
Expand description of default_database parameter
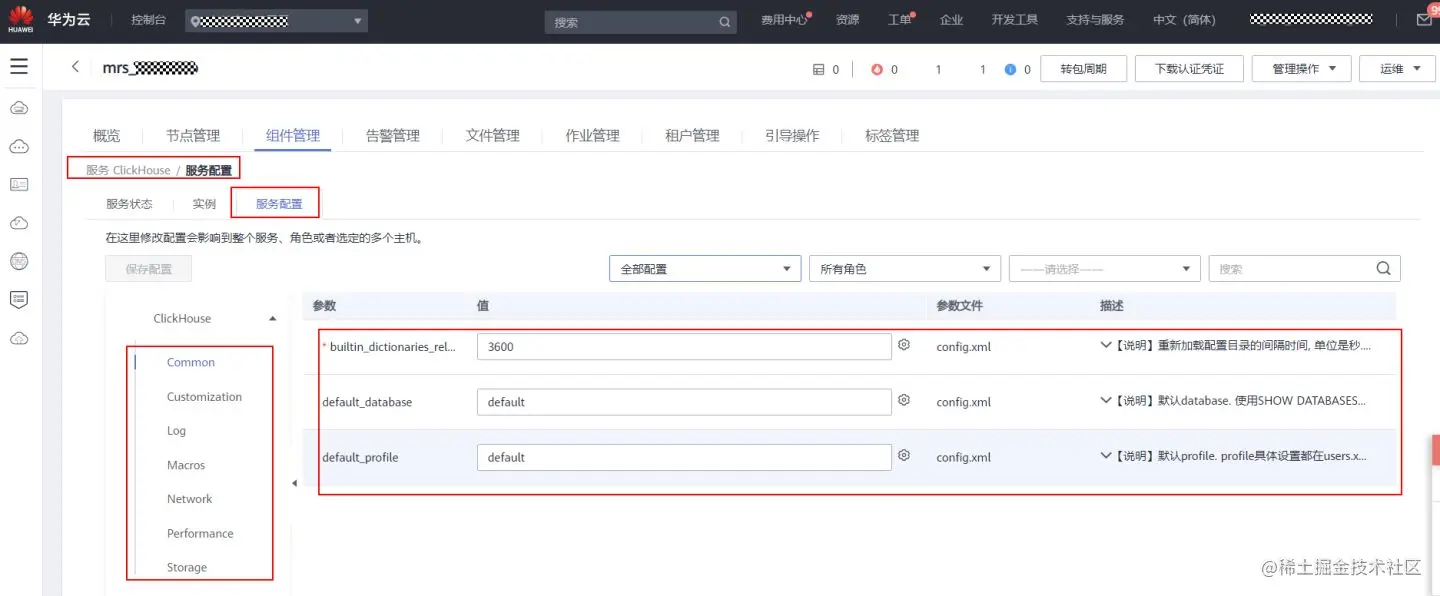click(x=1105, y=400)
